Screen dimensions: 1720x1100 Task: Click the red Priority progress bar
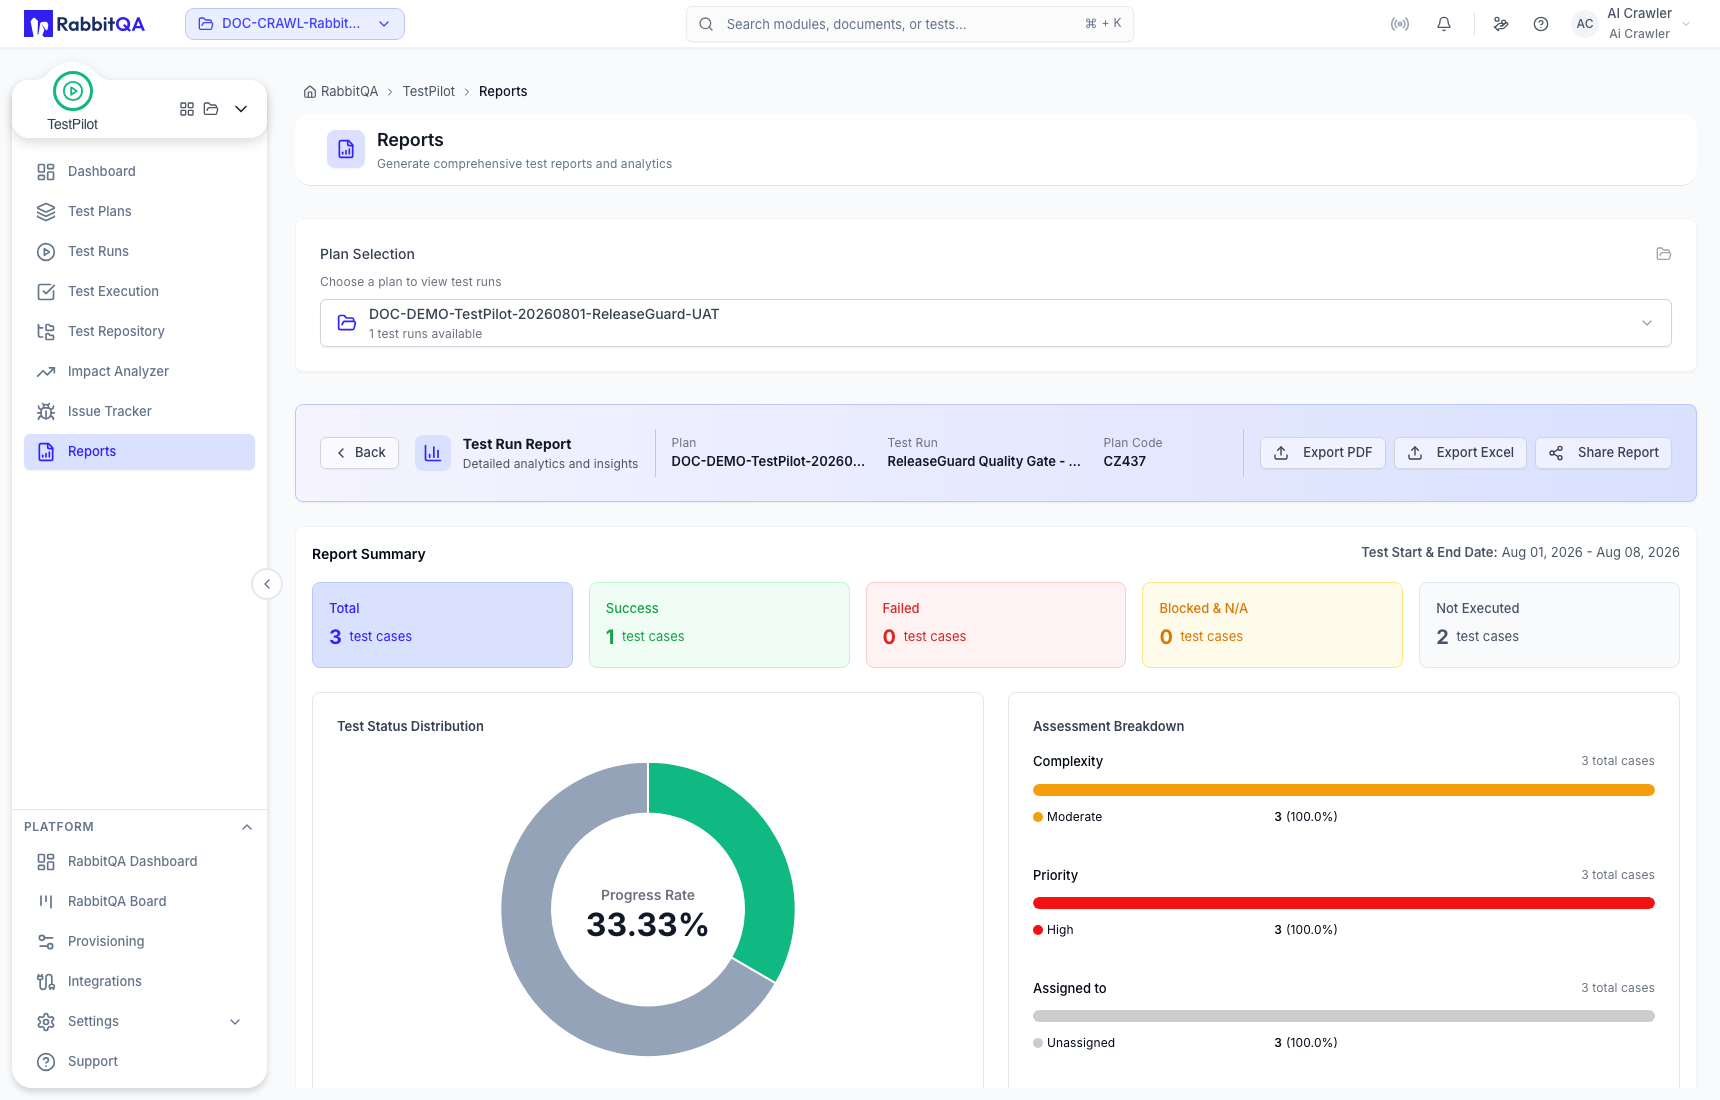pos(1344,903)
